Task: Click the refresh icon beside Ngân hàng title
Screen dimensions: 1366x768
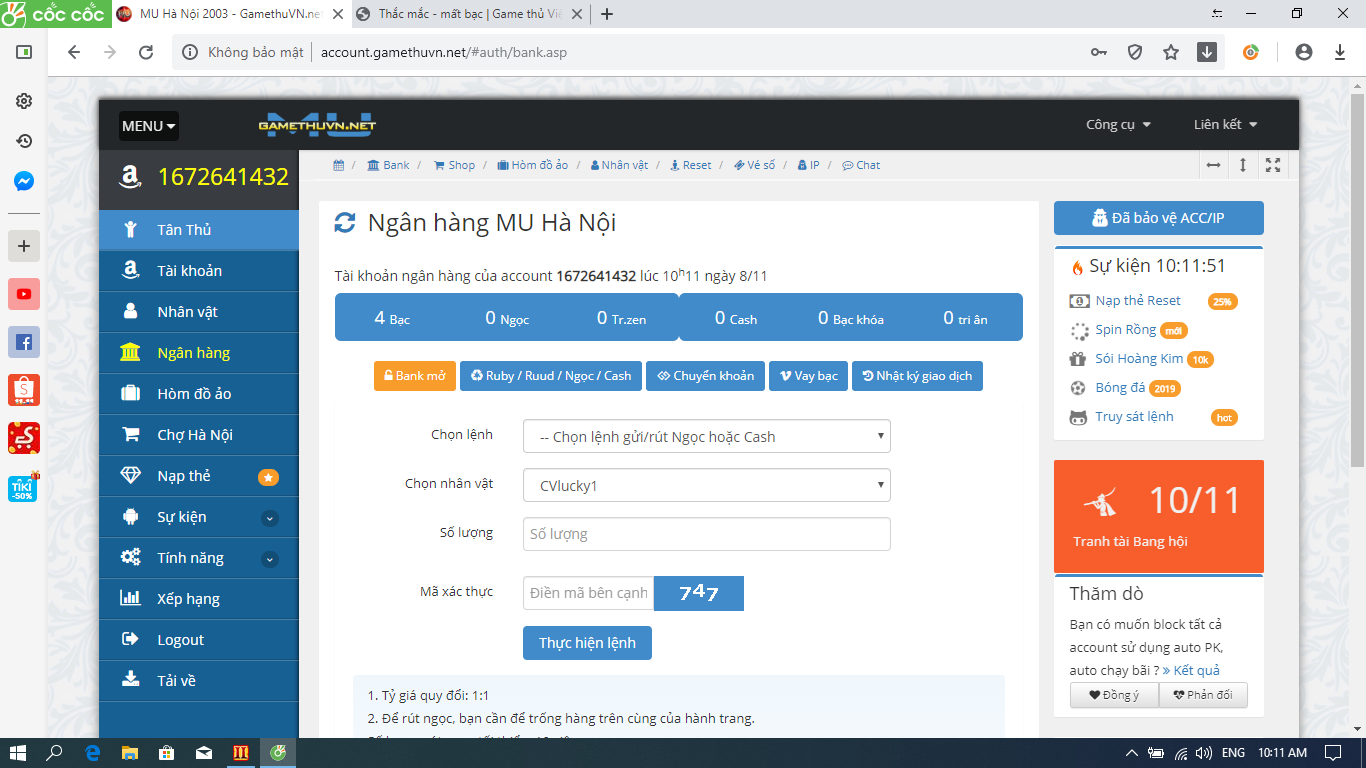Action: [345, 223]
